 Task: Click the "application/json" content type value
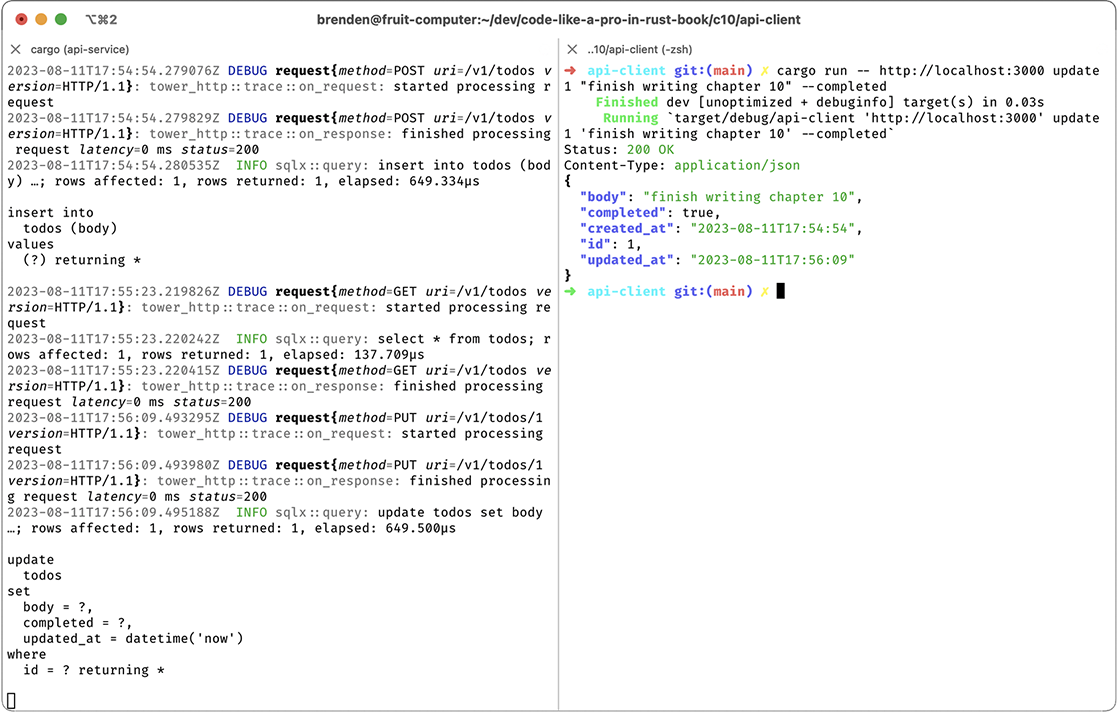point(737,165)
